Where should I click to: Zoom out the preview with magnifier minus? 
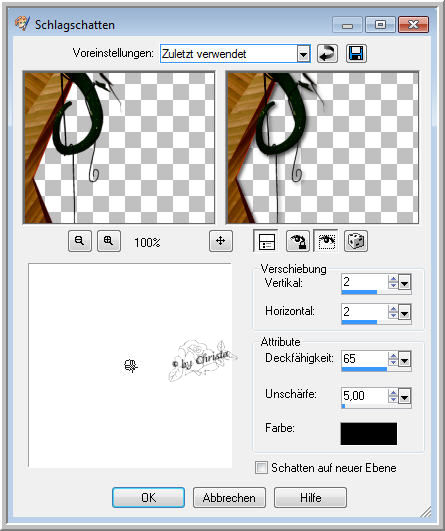tap(80, 241)
